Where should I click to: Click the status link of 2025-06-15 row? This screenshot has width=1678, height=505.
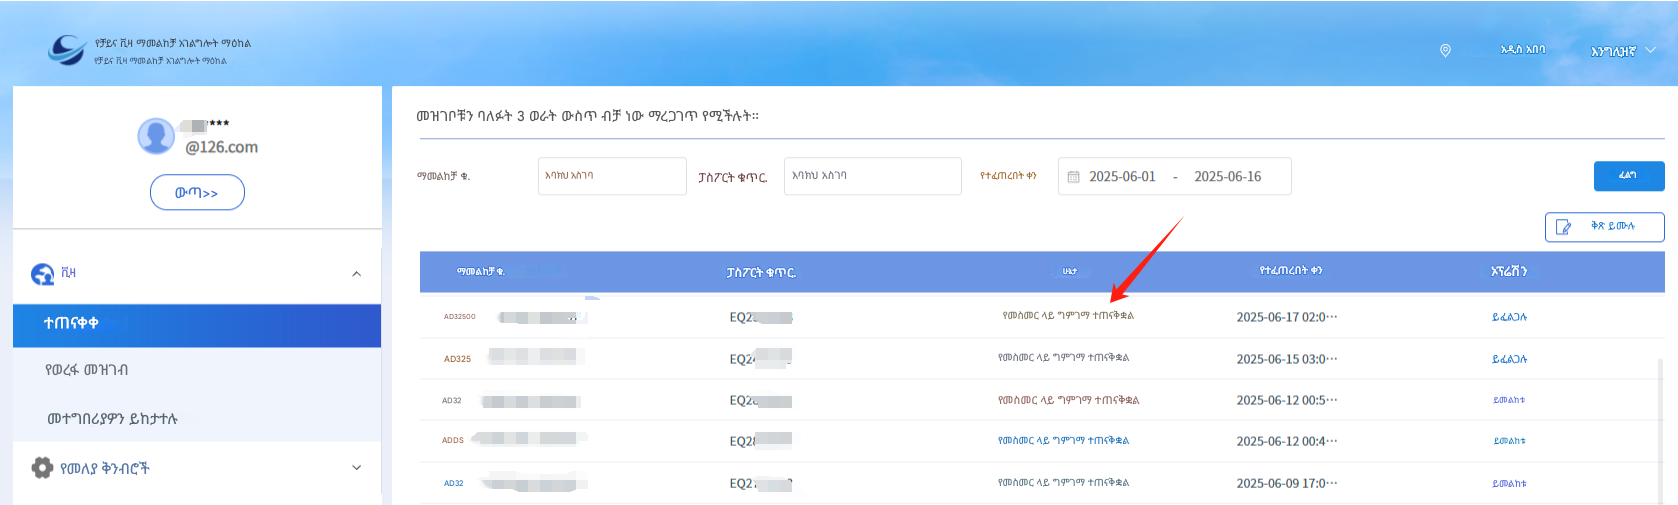[x=1063, y=358]
